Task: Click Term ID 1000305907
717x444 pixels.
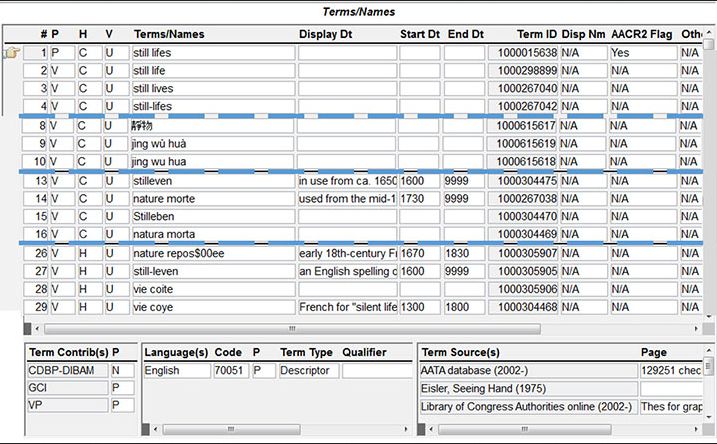Action: pos(523,254)
